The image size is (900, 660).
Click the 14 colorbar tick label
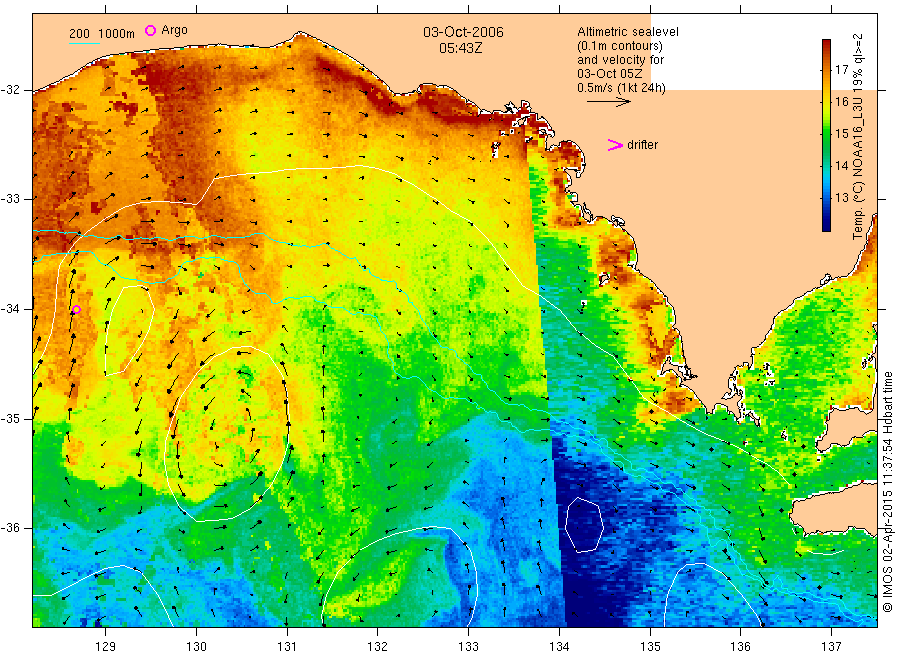click(x=841, y=166)
